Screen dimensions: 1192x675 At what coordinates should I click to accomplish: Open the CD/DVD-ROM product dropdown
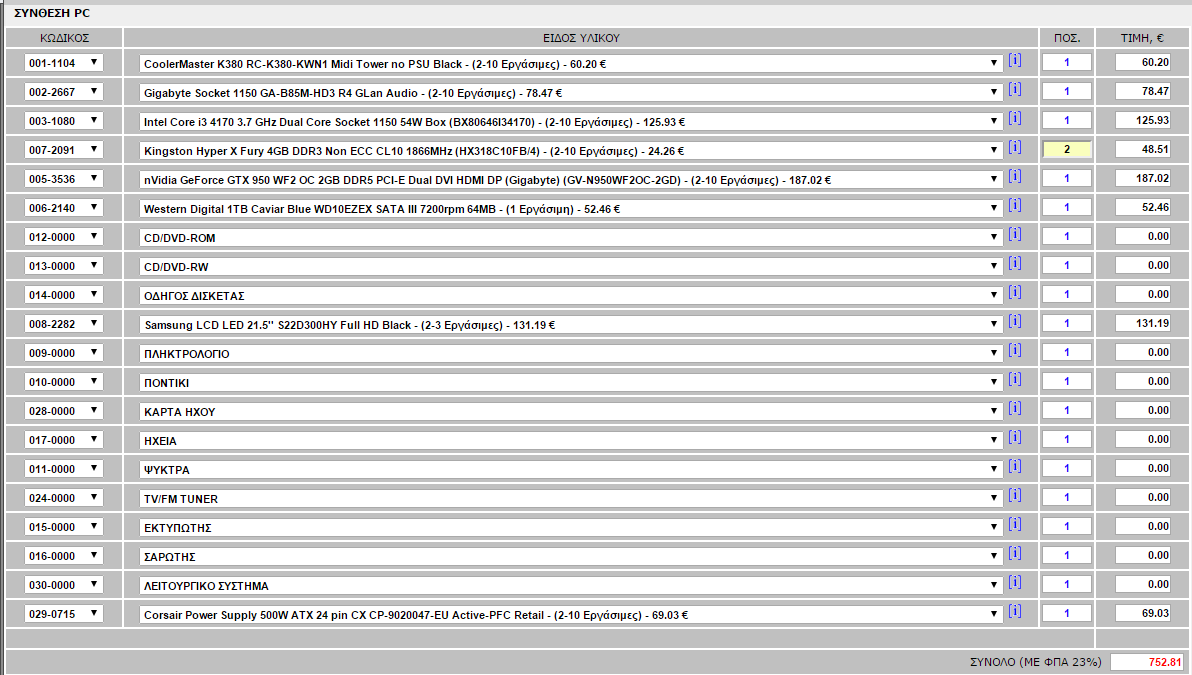[571, 237]
